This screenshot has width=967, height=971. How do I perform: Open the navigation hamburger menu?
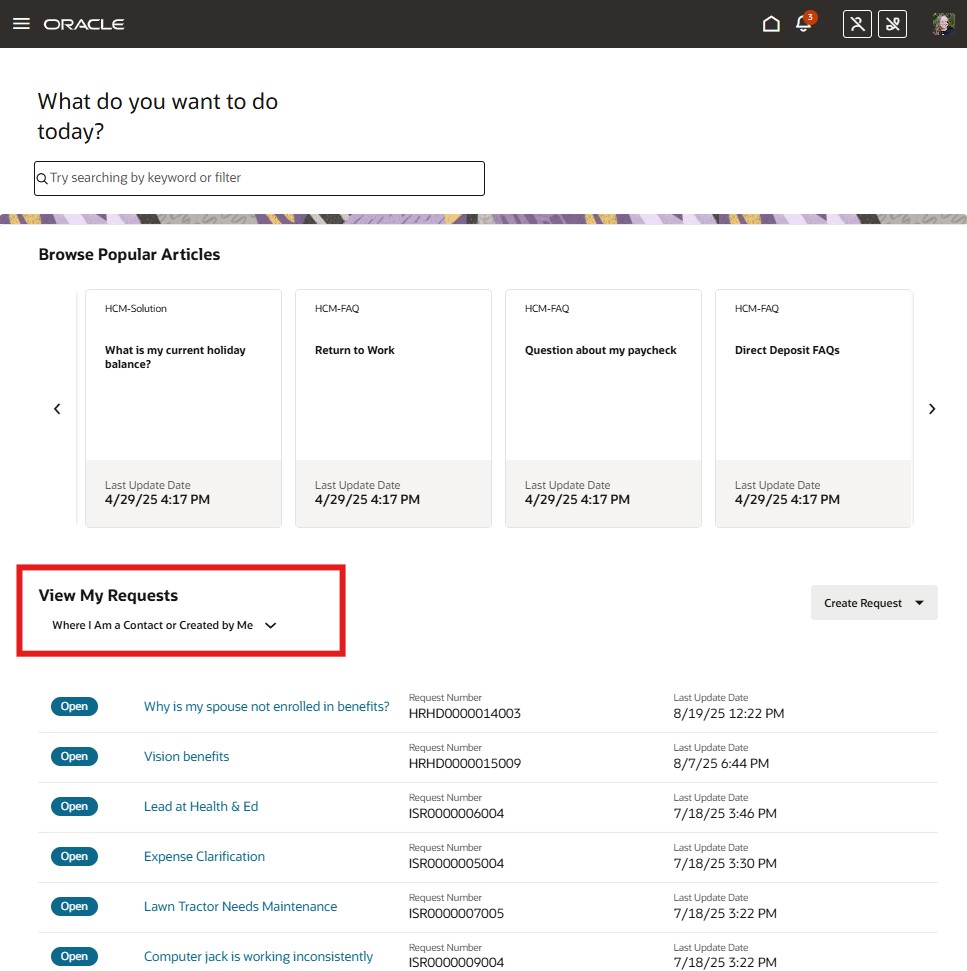click(21, 23)
